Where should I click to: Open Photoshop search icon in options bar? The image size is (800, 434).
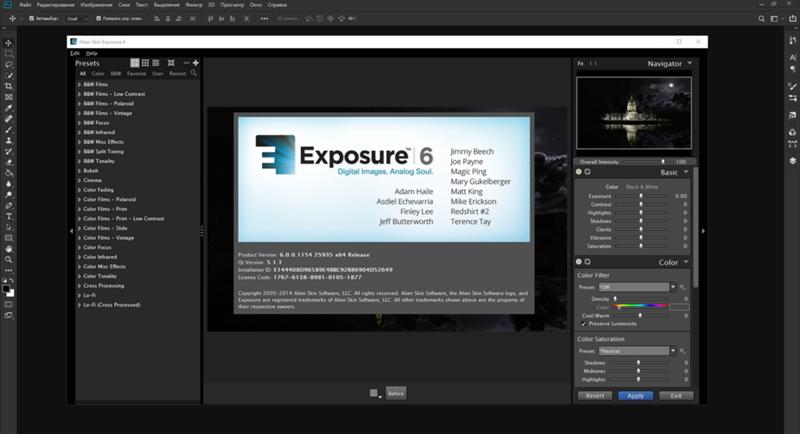762,19
